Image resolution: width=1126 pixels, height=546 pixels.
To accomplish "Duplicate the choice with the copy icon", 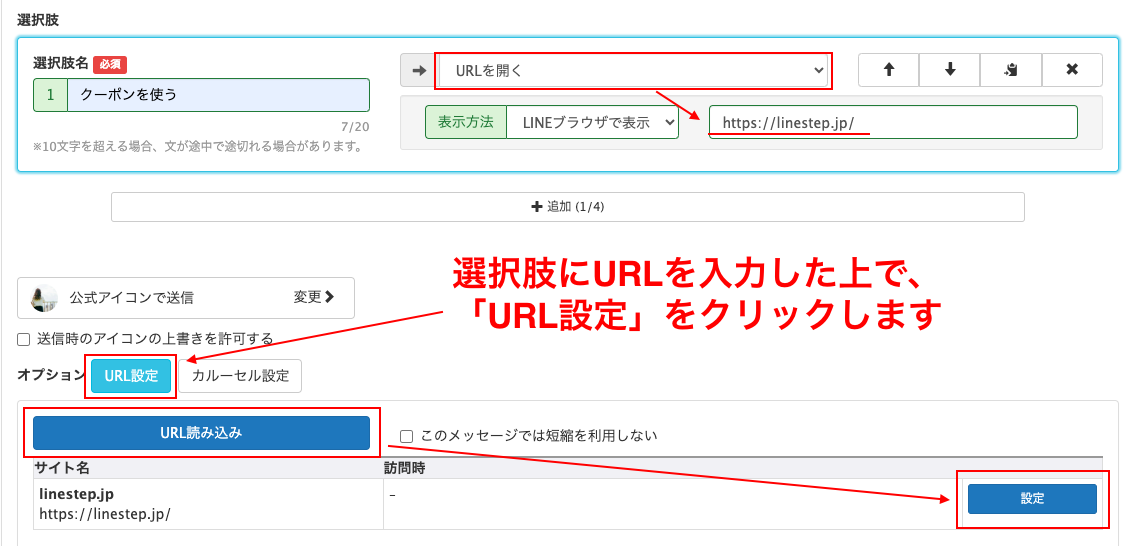I will 1010,70.
